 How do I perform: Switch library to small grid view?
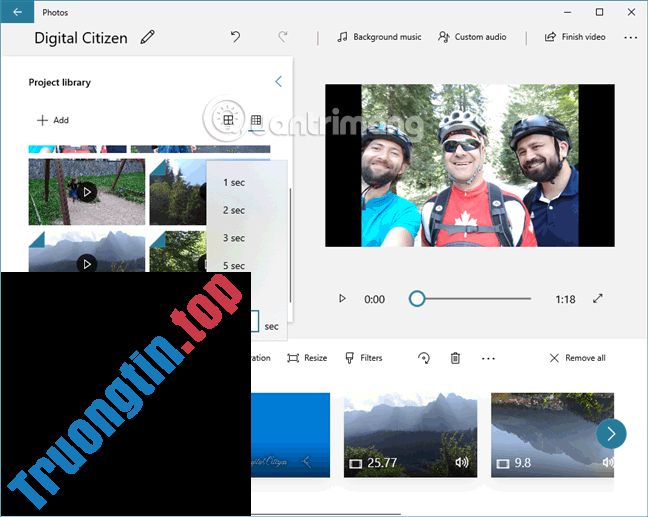[x=256, y=120]
